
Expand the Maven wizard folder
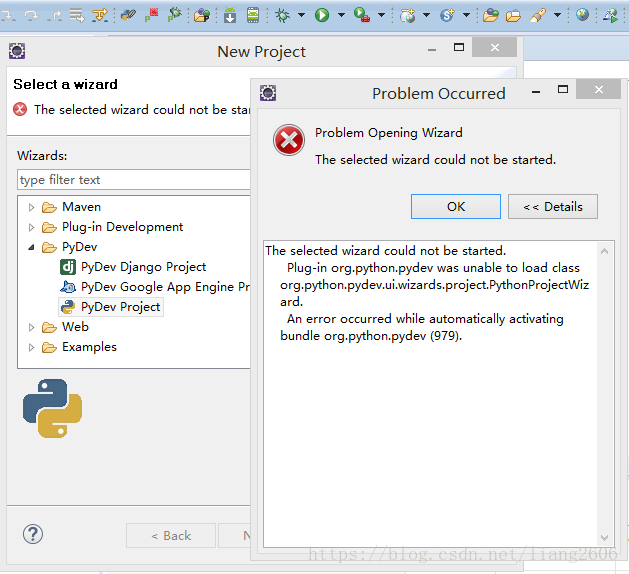(31, 207)
